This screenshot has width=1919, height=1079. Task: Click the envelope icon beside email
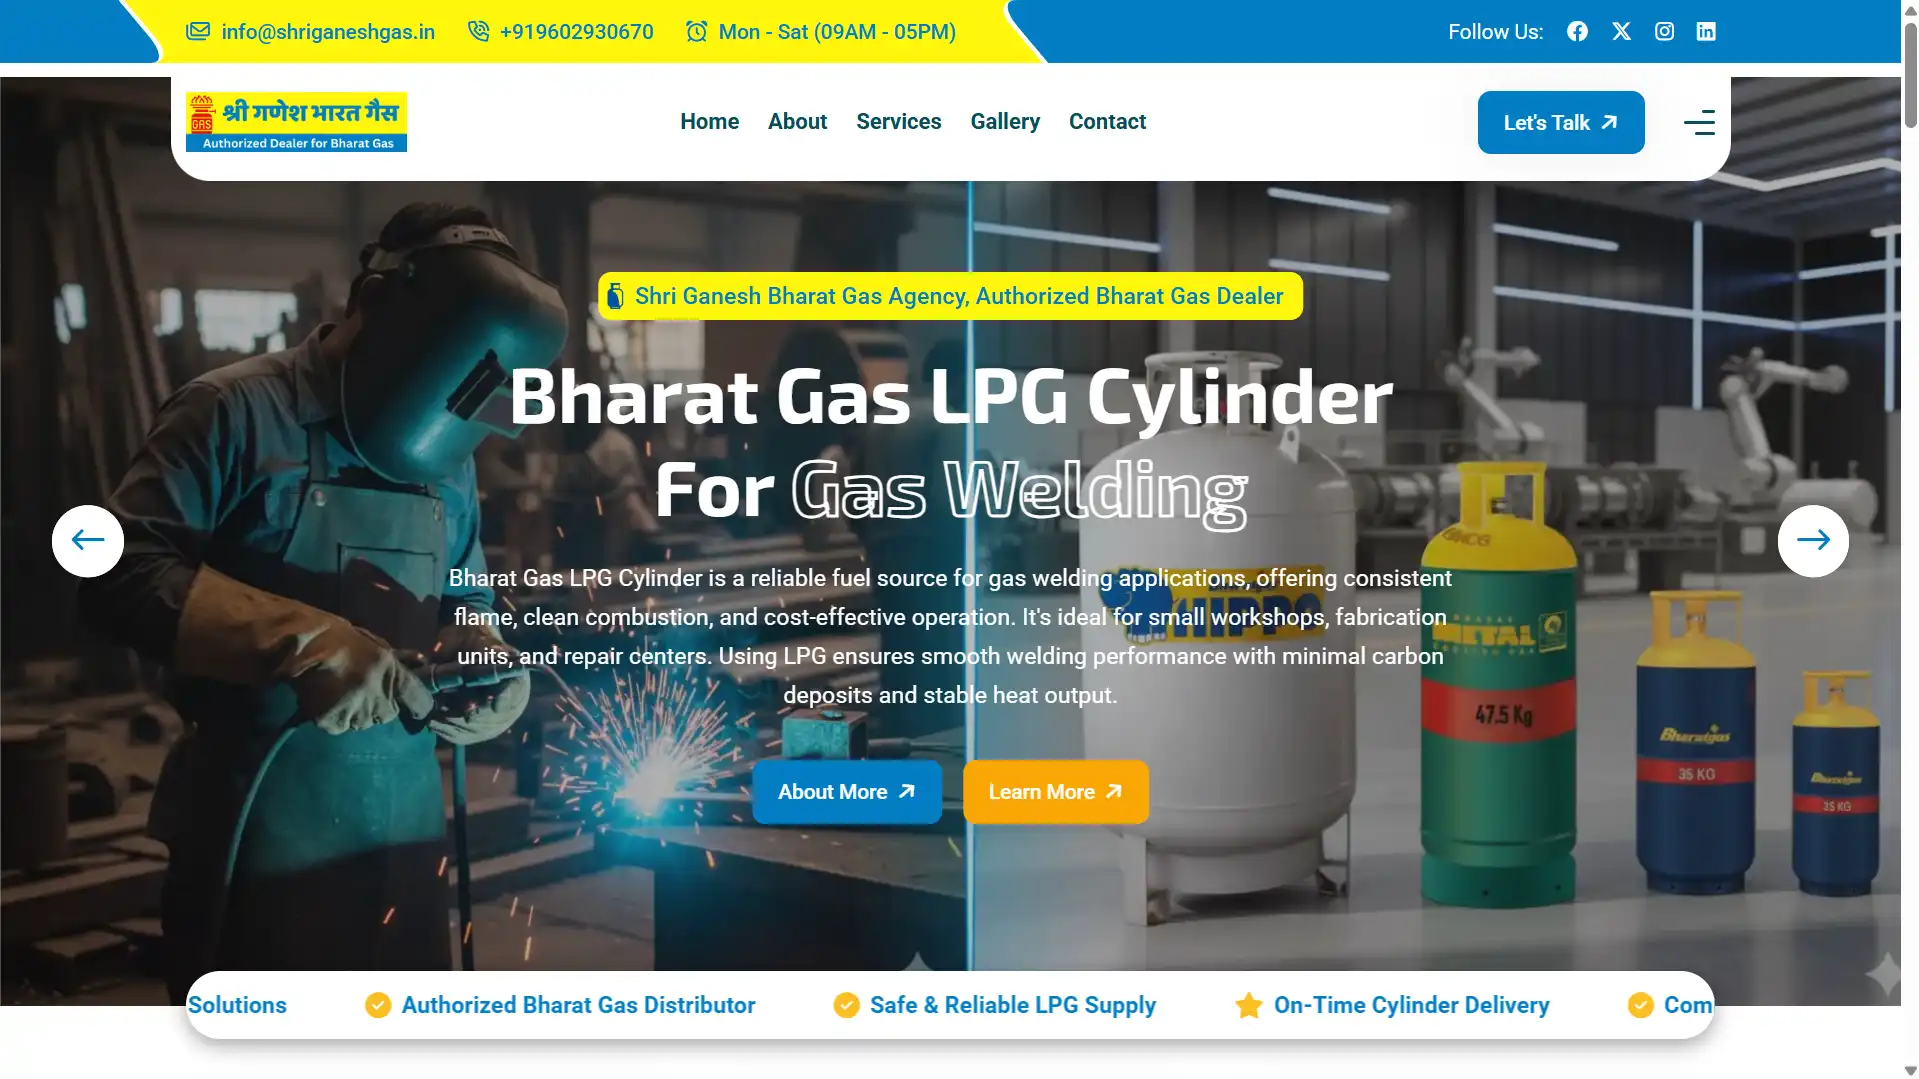click(x=198, y=32)
